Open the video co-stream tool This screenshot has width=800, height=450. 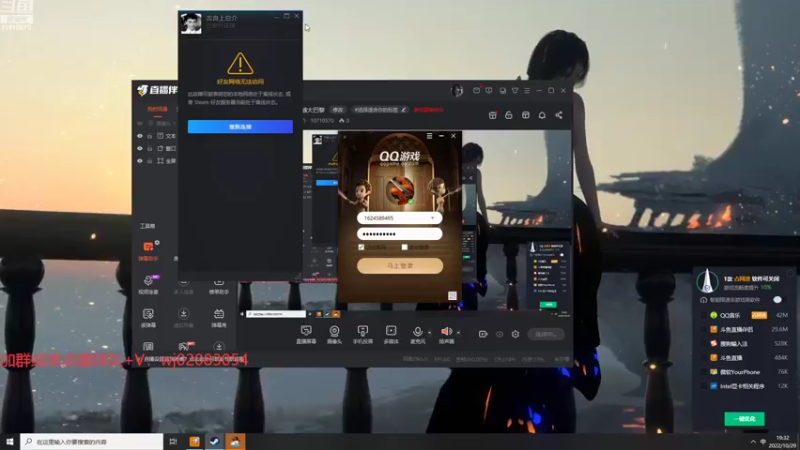click(x=148, y=284)
